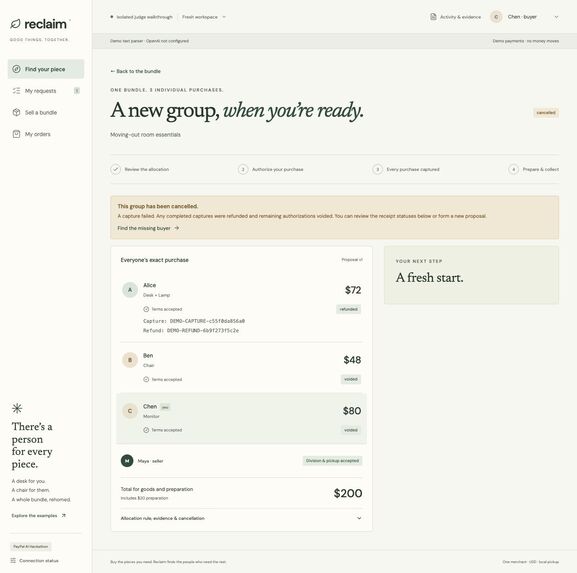577x573 pixels.
Task: Open My orders in sidebar
Action: click(x=46, y=134)
